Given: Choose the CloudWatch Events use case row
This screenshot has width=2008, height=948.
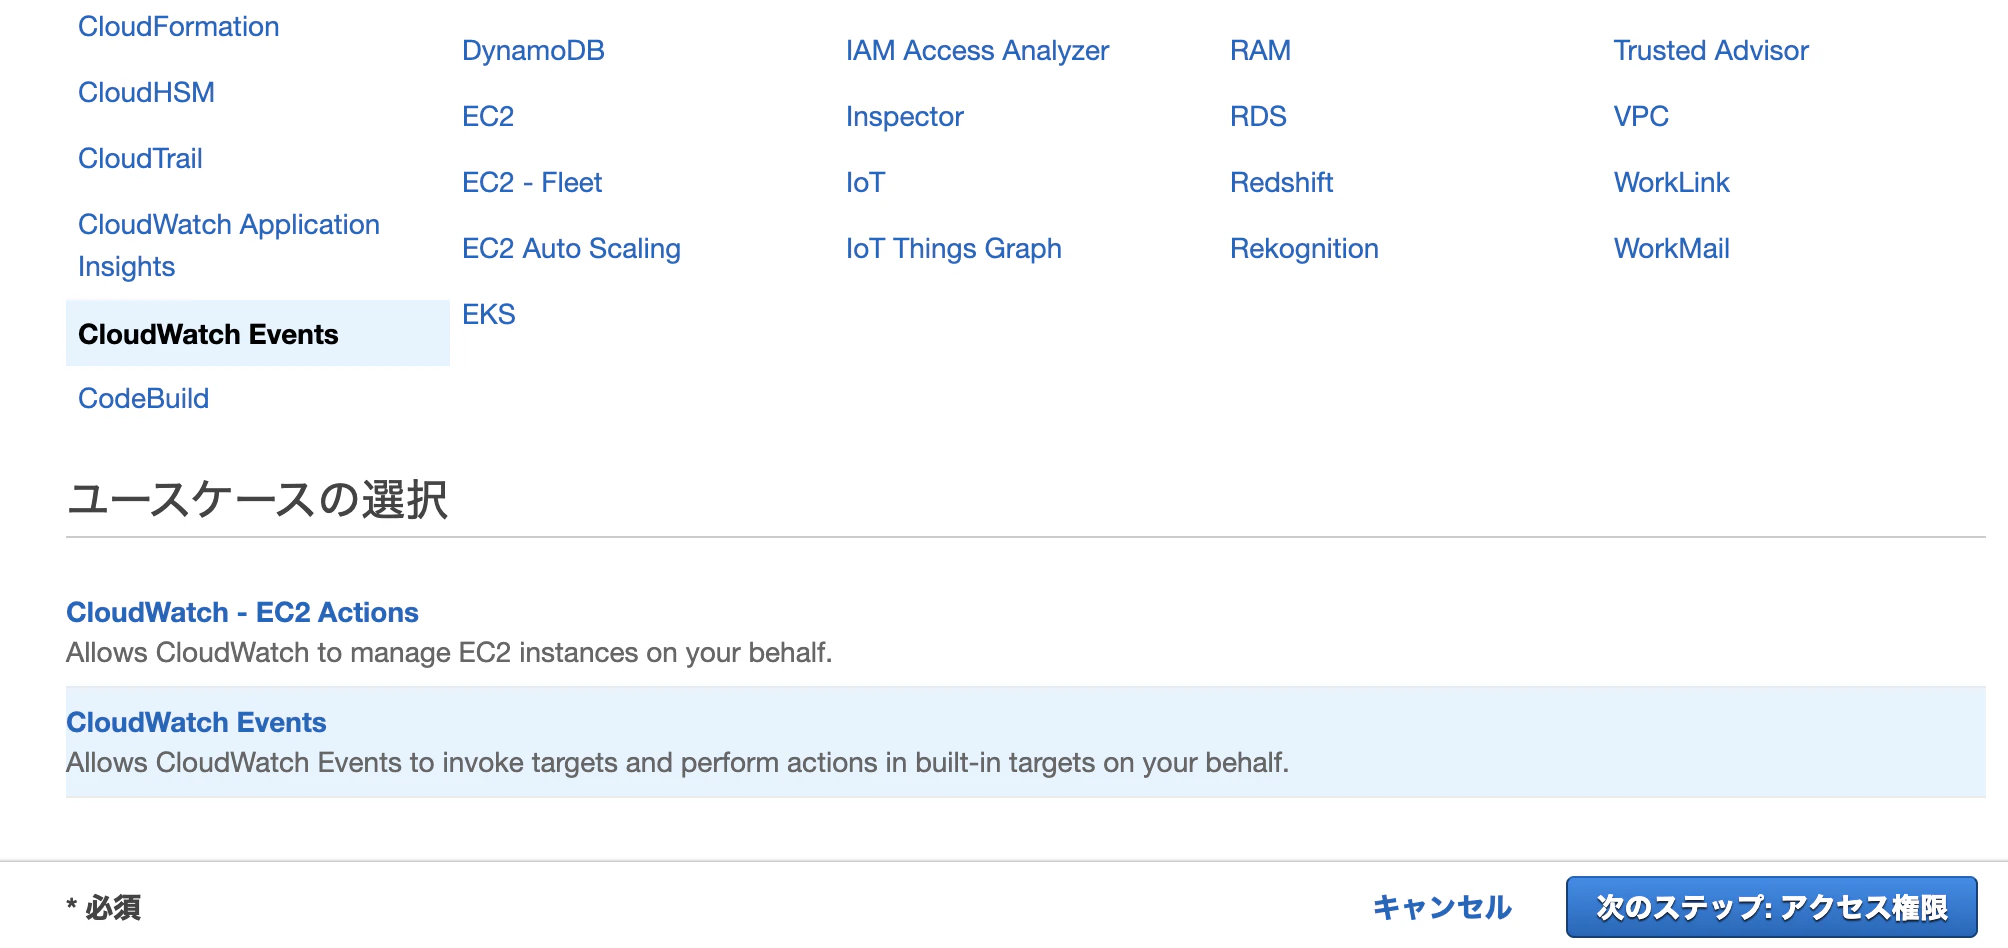Looking at the screenshot, I should coord(1025,742).
